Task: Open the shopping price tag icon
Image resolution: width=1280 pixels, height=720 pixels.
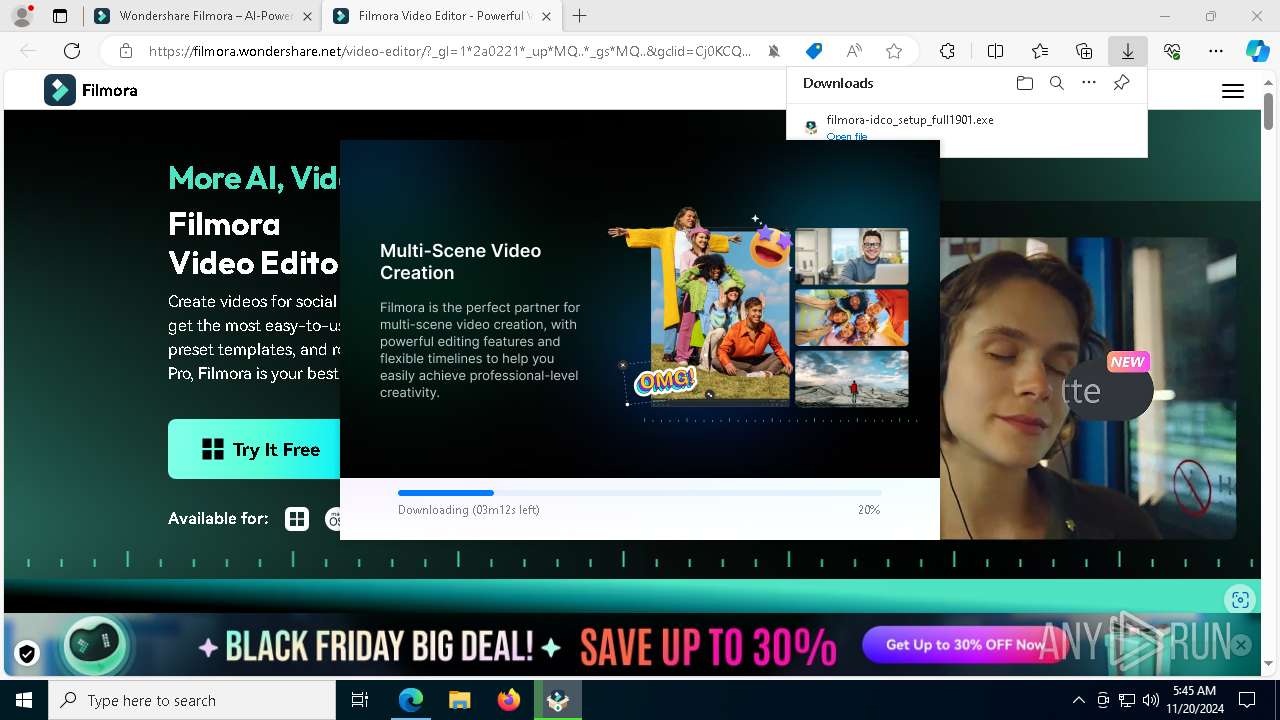Action: point(814,51)
